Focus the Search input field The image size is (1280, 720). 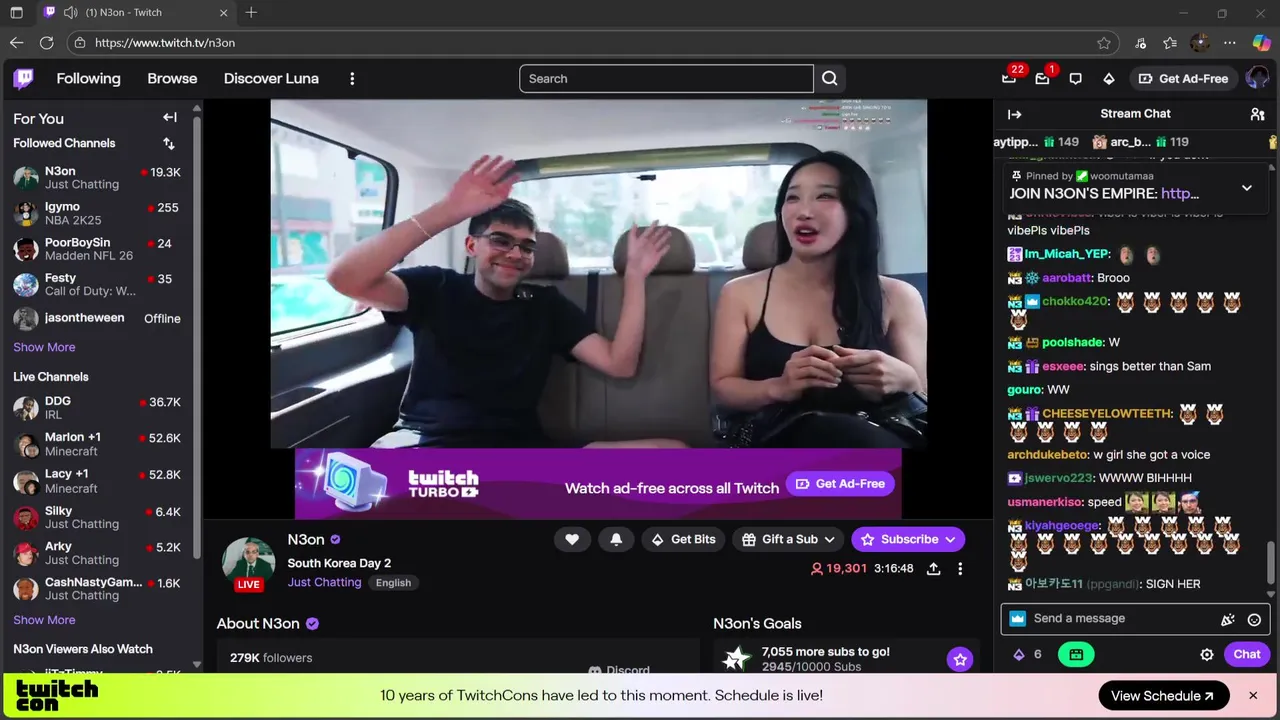coord(666,78)
